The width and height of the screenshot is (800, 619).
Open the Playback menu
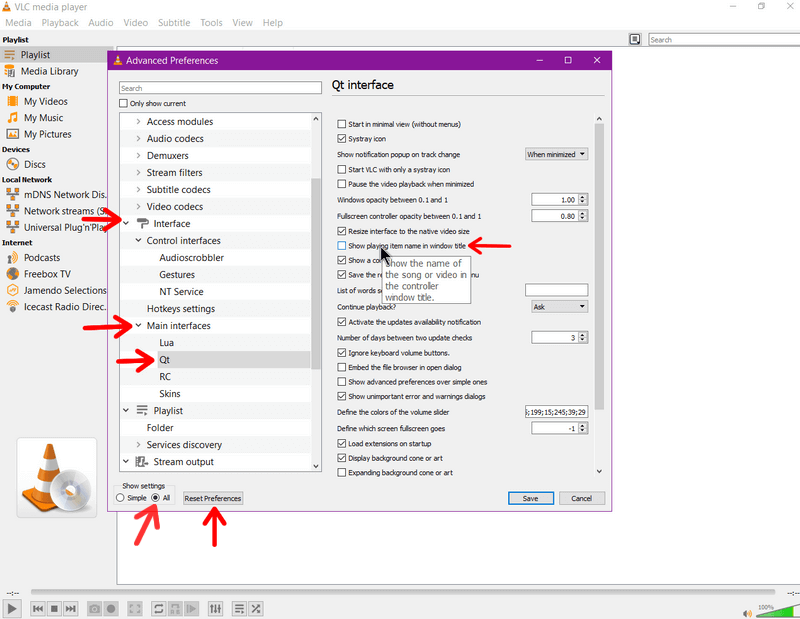[60, 23]
